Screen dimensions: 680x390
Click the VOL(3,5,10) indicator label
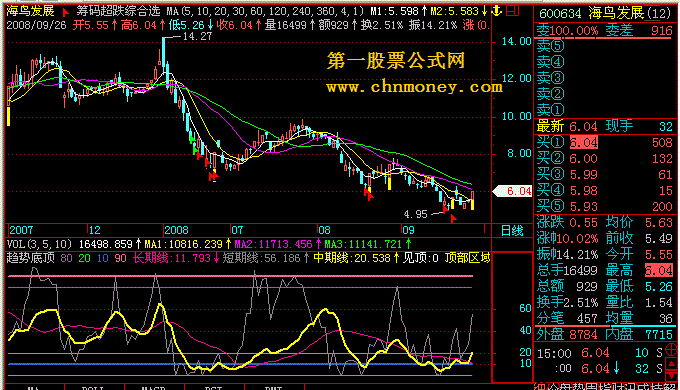(39, 244)
